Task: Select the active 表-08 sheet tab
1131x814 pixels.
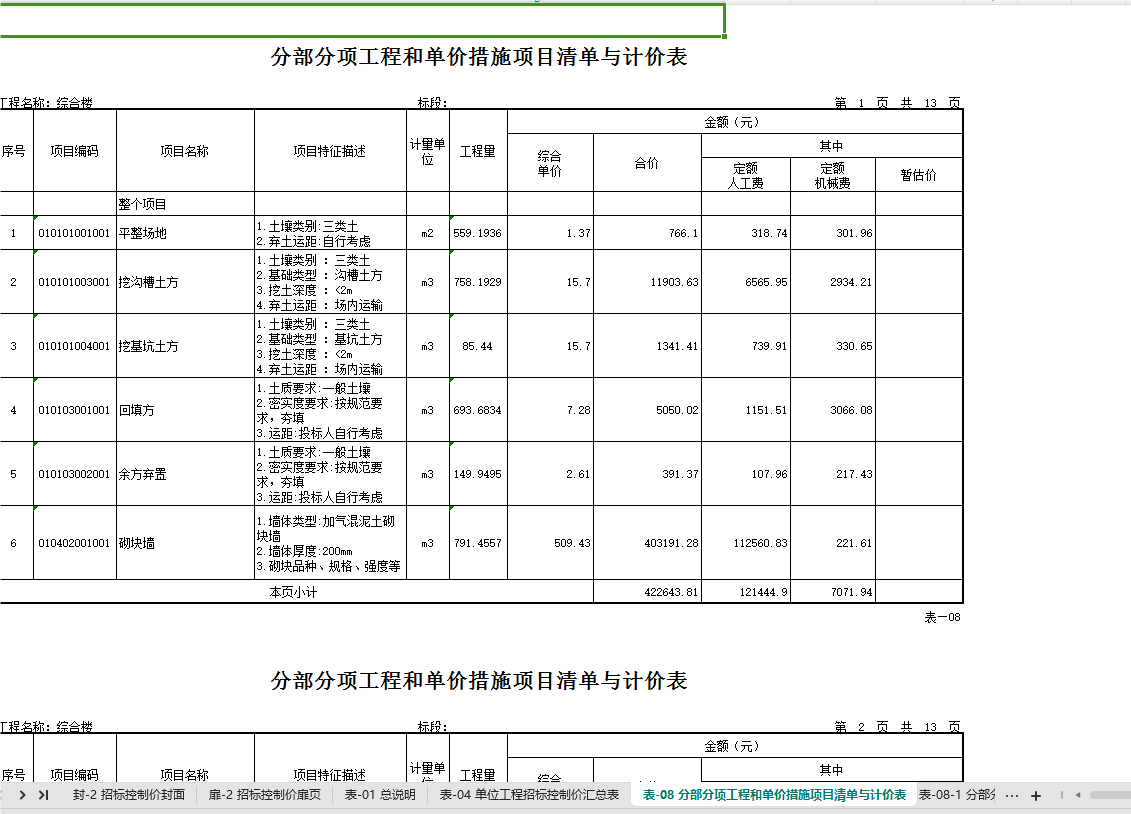Action: click(x=774, y=795)
